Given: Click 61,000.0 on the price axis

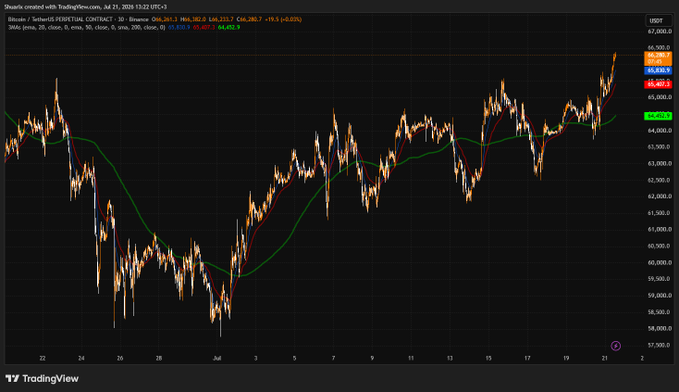Looking at the screenshot, I should click(x=660, y=230).
